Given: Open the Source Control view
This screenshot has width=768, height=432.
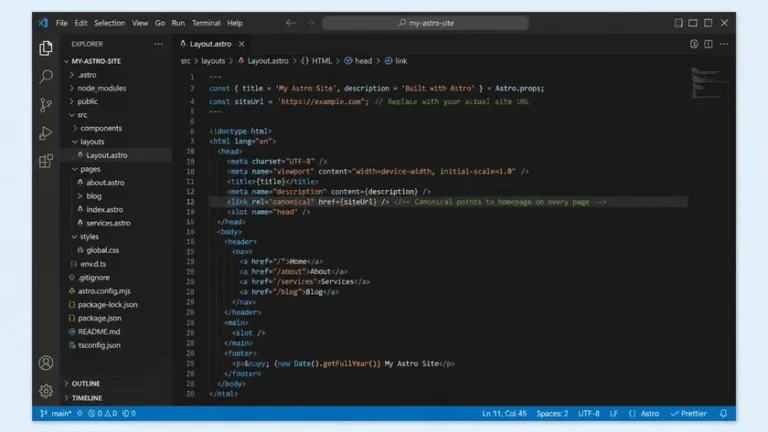Looking at the screenshot, I should [x=46, y=104].
